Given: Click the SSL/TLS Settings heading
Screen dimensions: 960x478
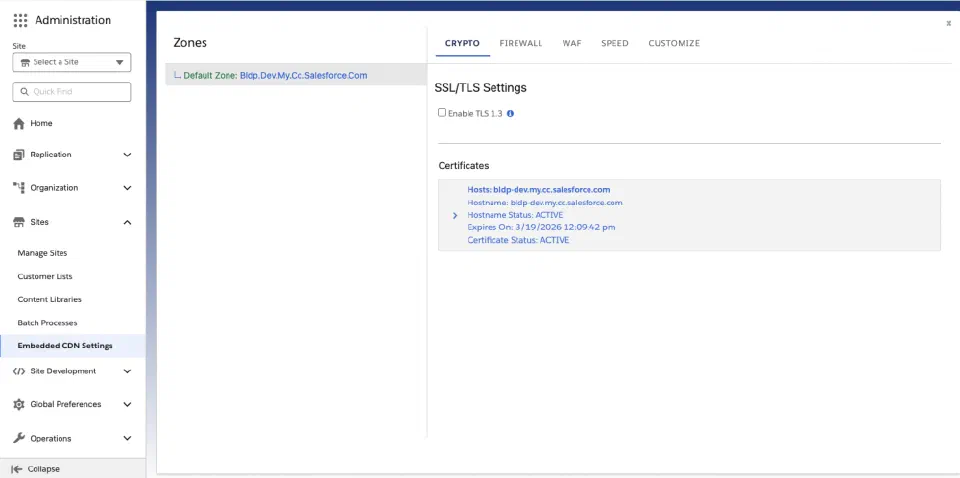Looking at the screenshot, I should point(481,88).
